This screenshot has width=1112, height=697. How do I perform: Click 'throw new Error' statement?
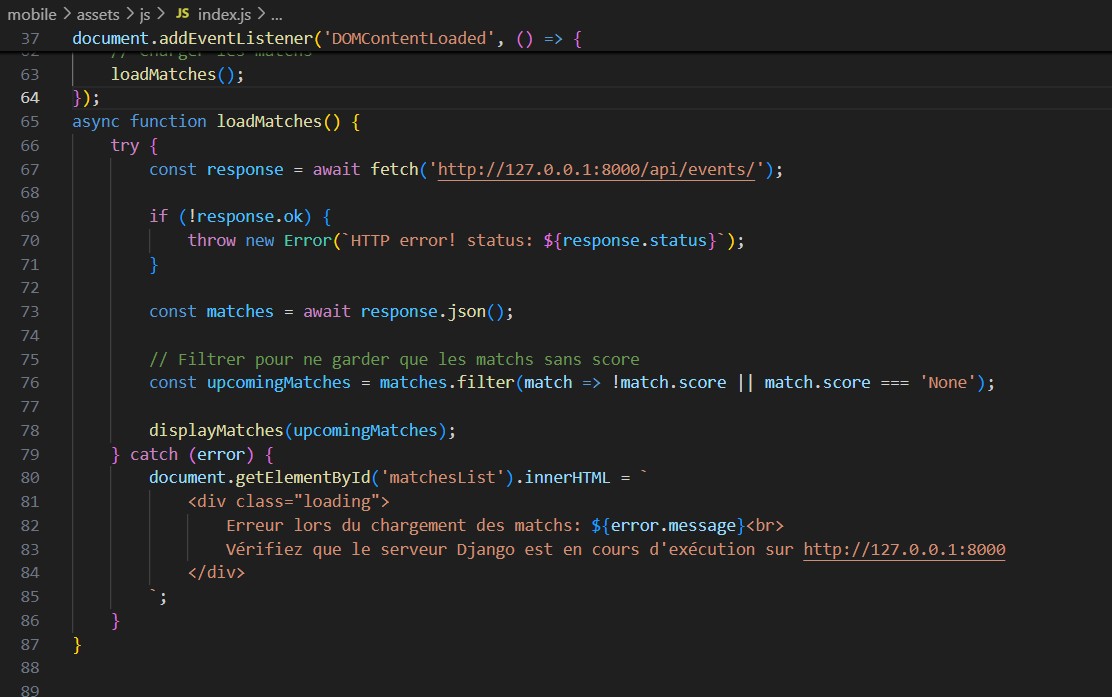click(259, 240)
